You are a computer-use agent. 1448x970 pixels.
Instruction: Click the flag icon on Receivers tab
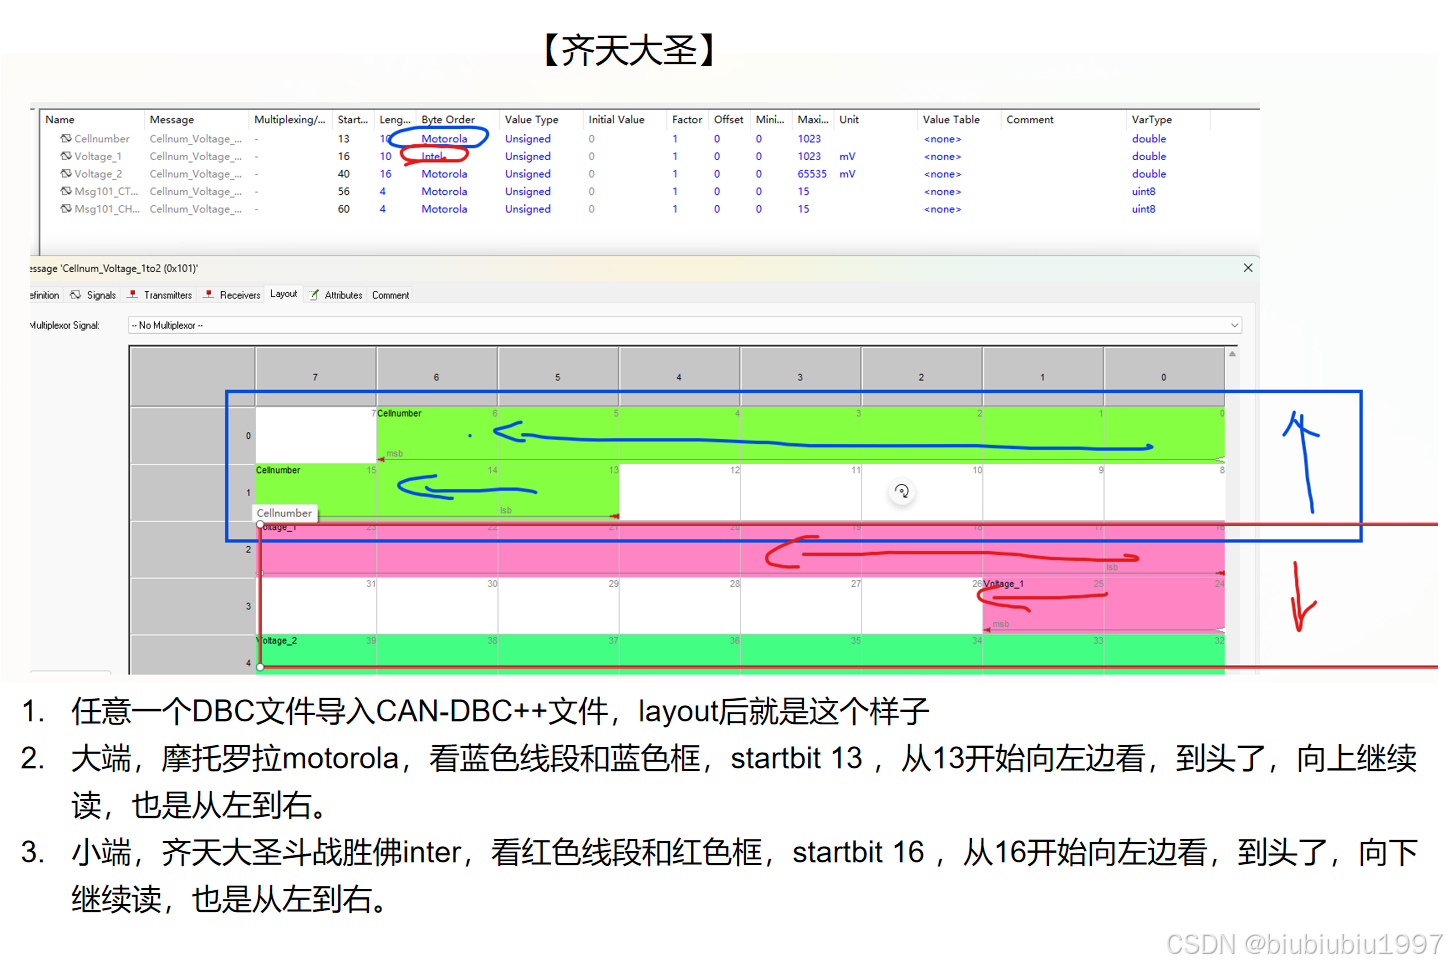point(210,294)
